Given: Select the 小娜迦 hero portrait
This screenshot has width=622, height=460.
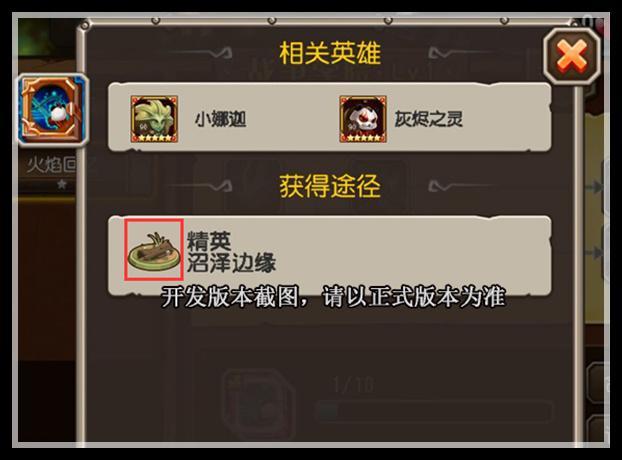Looking at the screenshot, I should click(x=154, y=119).
